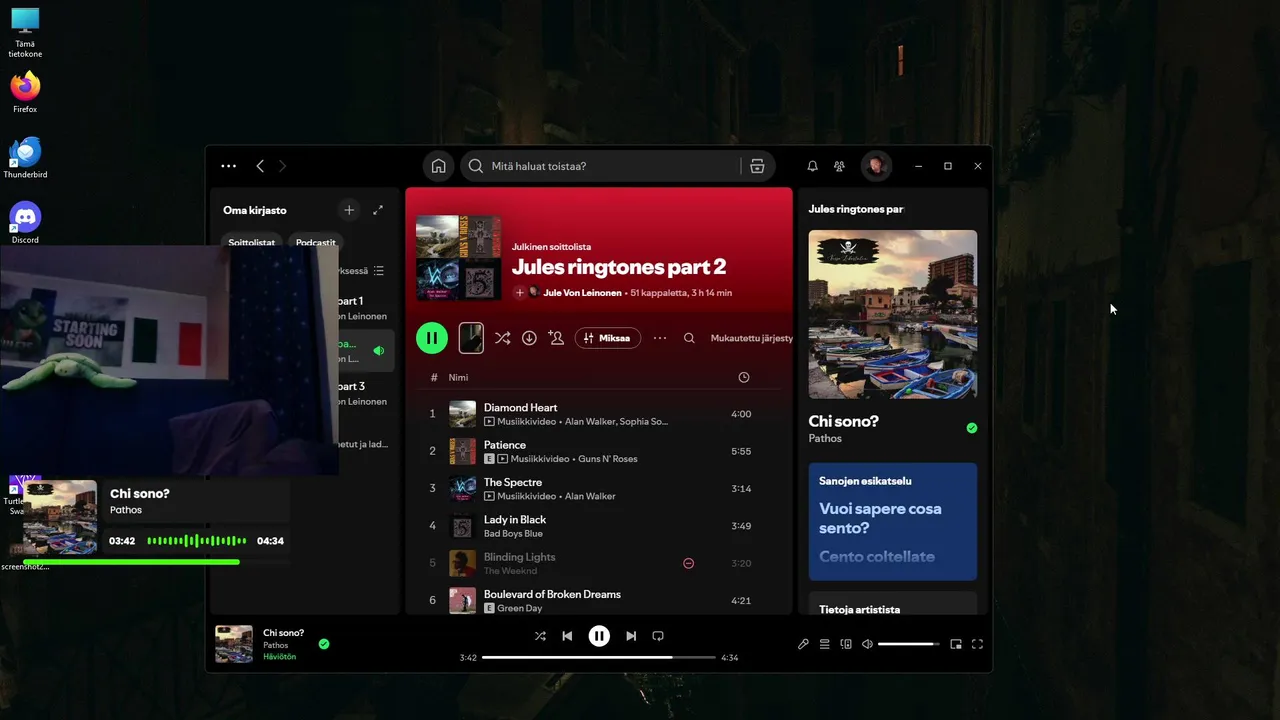Screen dimensions: 1280x720
Task: Open Chi sono? album art in right panel
Action: (893, 315)
